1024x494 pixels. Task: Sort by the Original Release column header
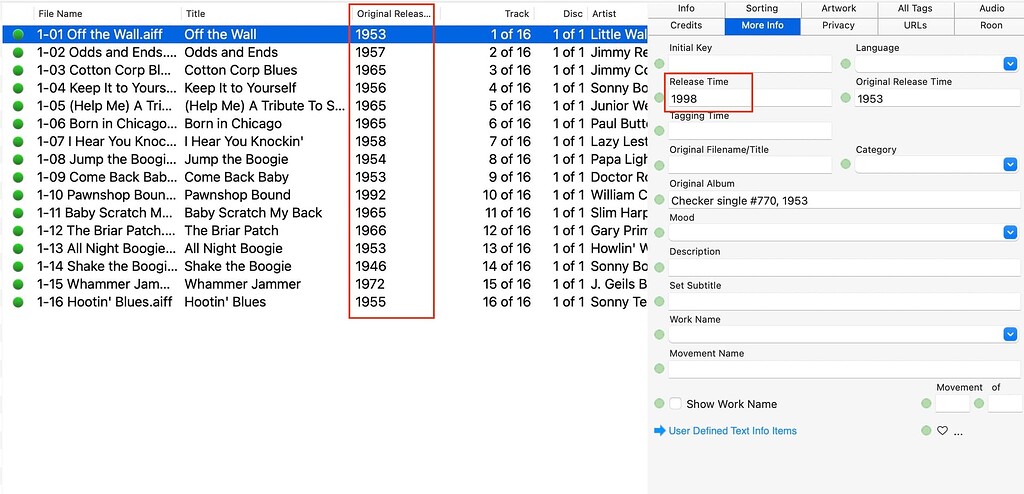pyautogui.click(x=394, y=14)
